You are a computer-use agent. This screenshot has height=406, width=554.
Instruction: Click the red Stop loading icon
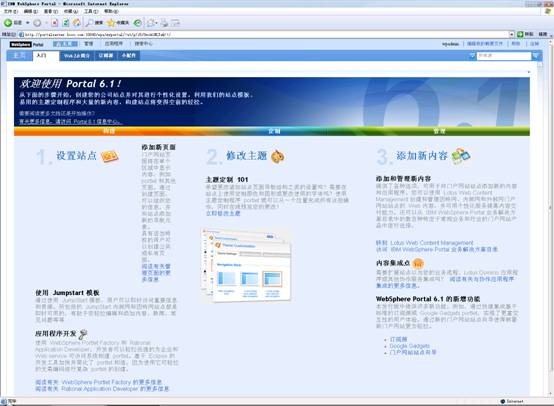tap(54, 23)
